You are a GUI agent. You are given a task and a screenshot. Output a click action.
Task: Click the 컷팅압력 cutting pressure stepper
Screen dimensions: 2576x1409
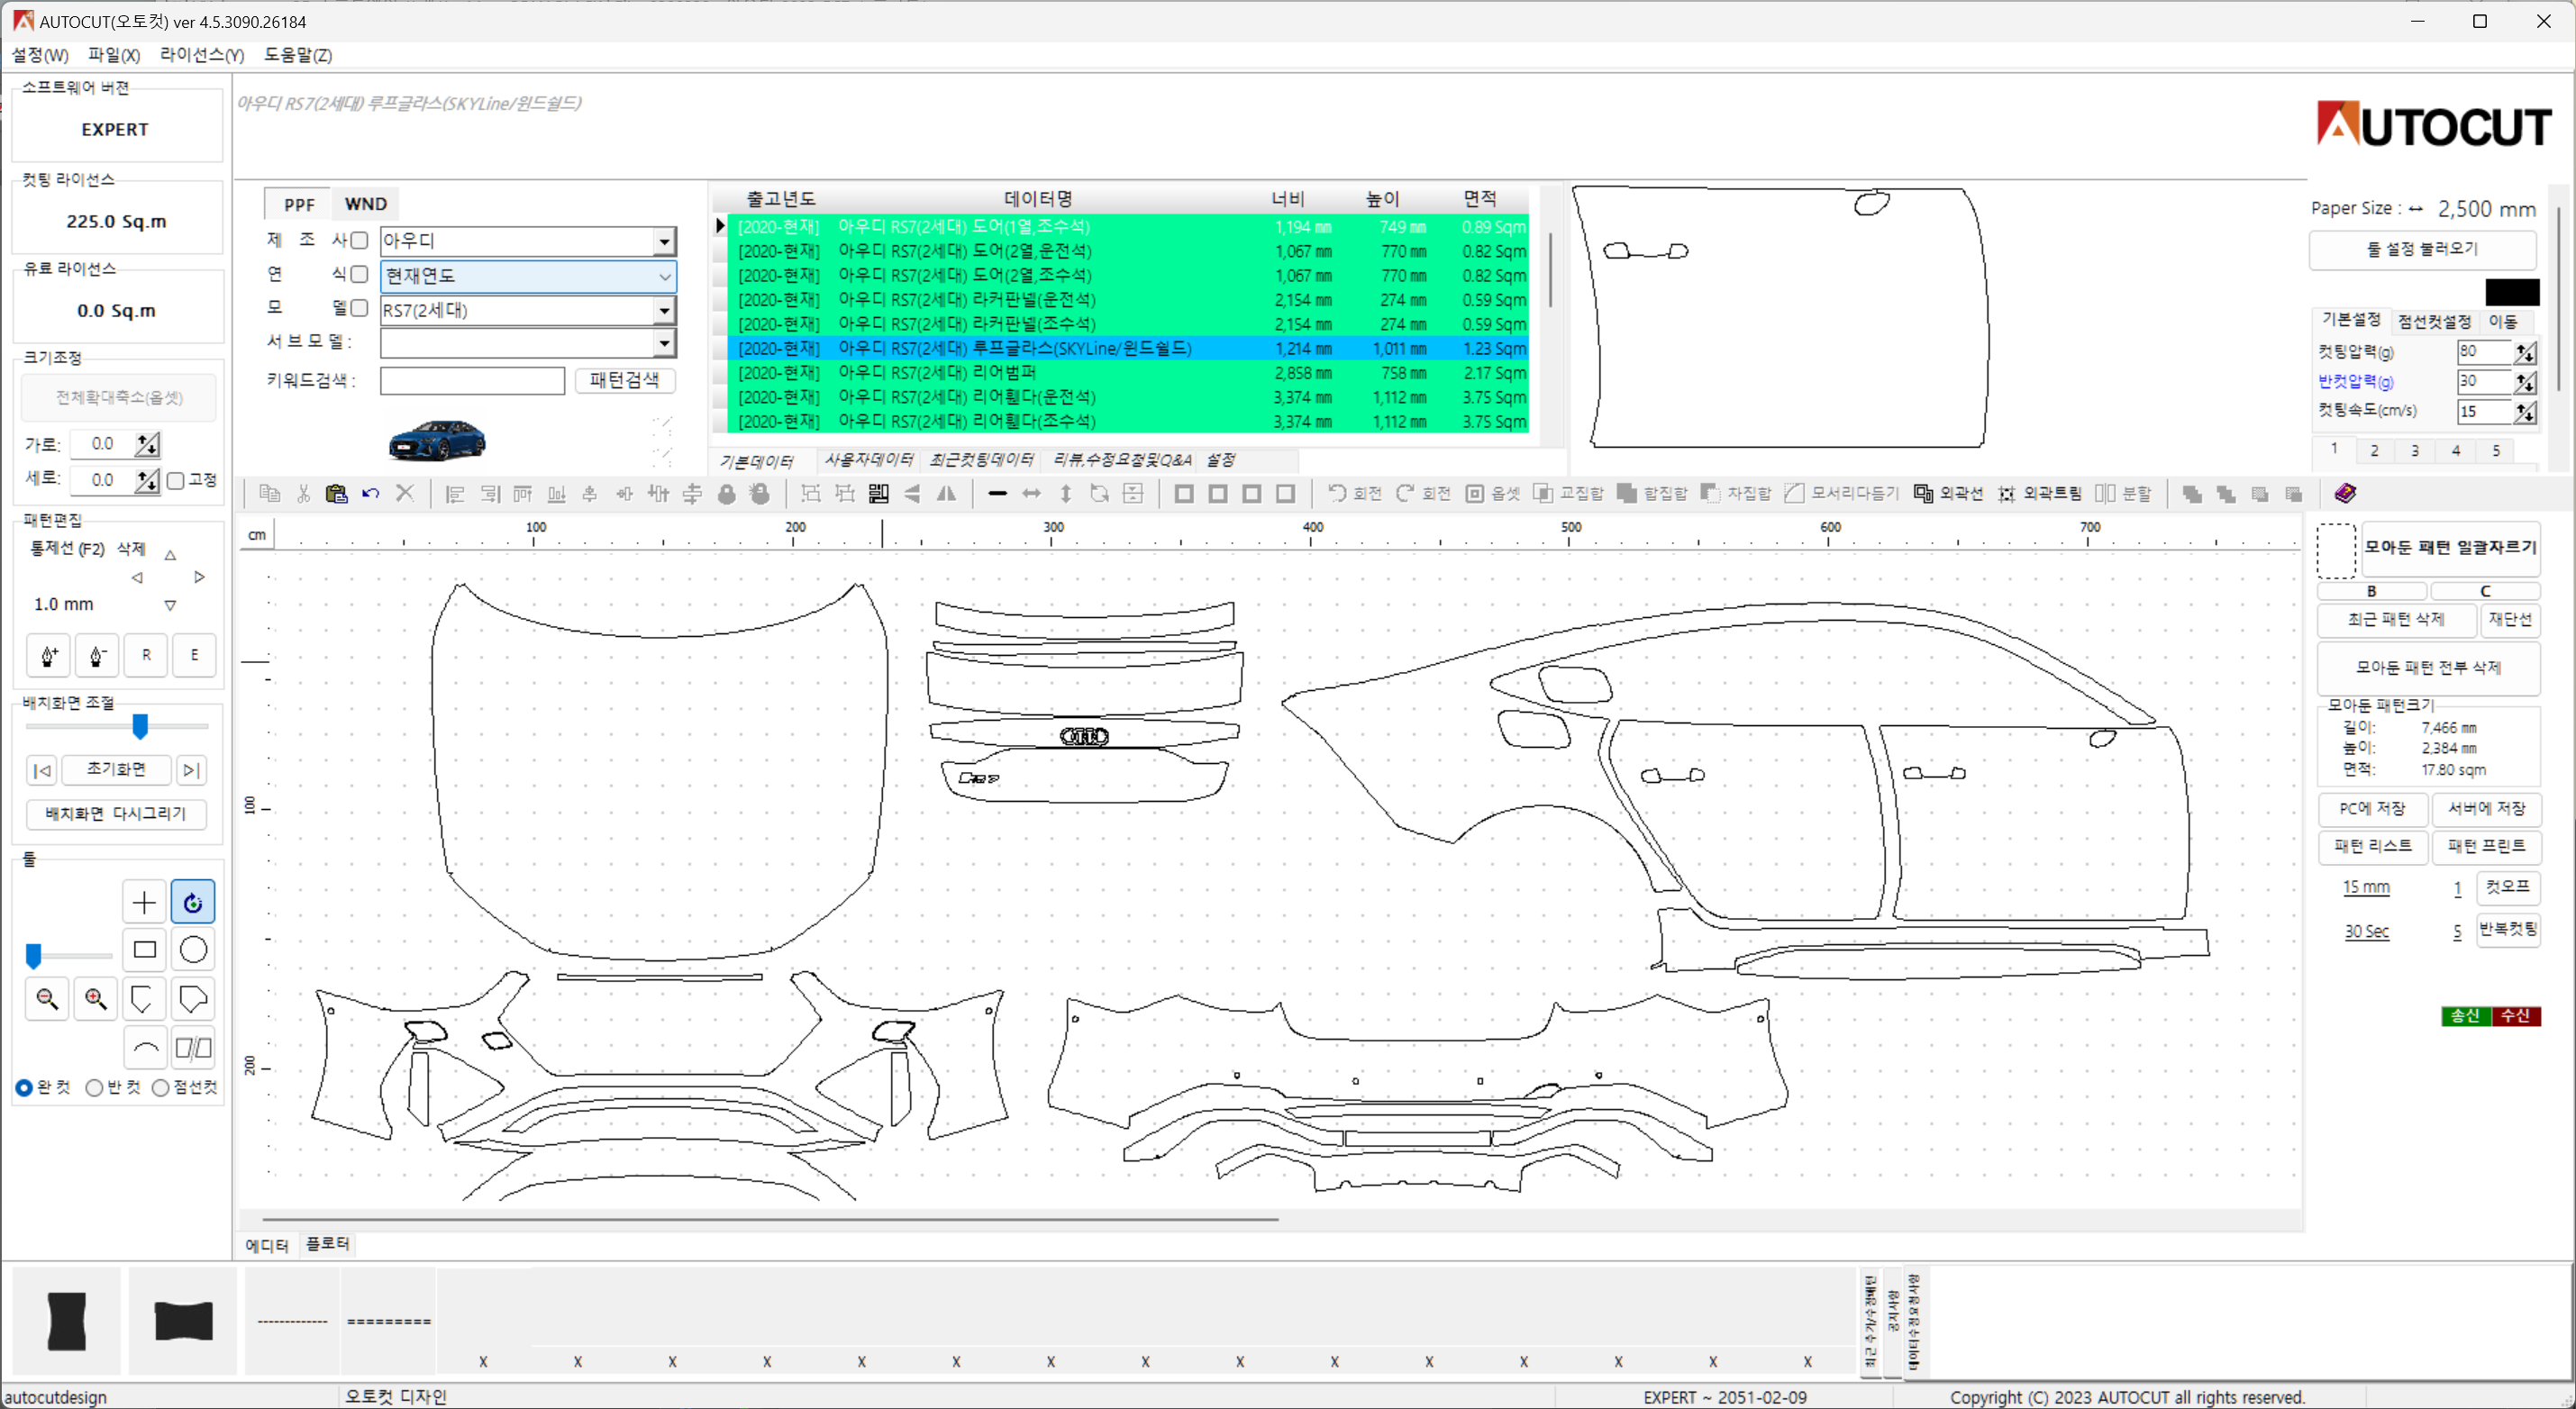tap(2525, 352)
